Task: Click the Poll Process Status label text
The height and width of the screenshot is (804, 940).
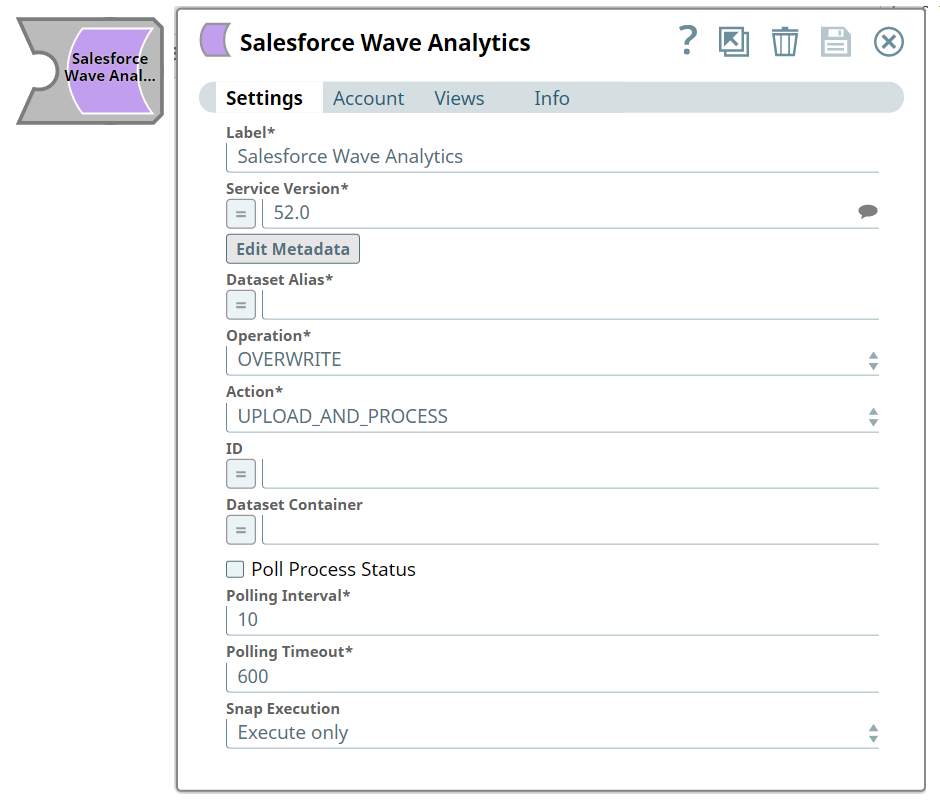Action: [x=333, y=569]
